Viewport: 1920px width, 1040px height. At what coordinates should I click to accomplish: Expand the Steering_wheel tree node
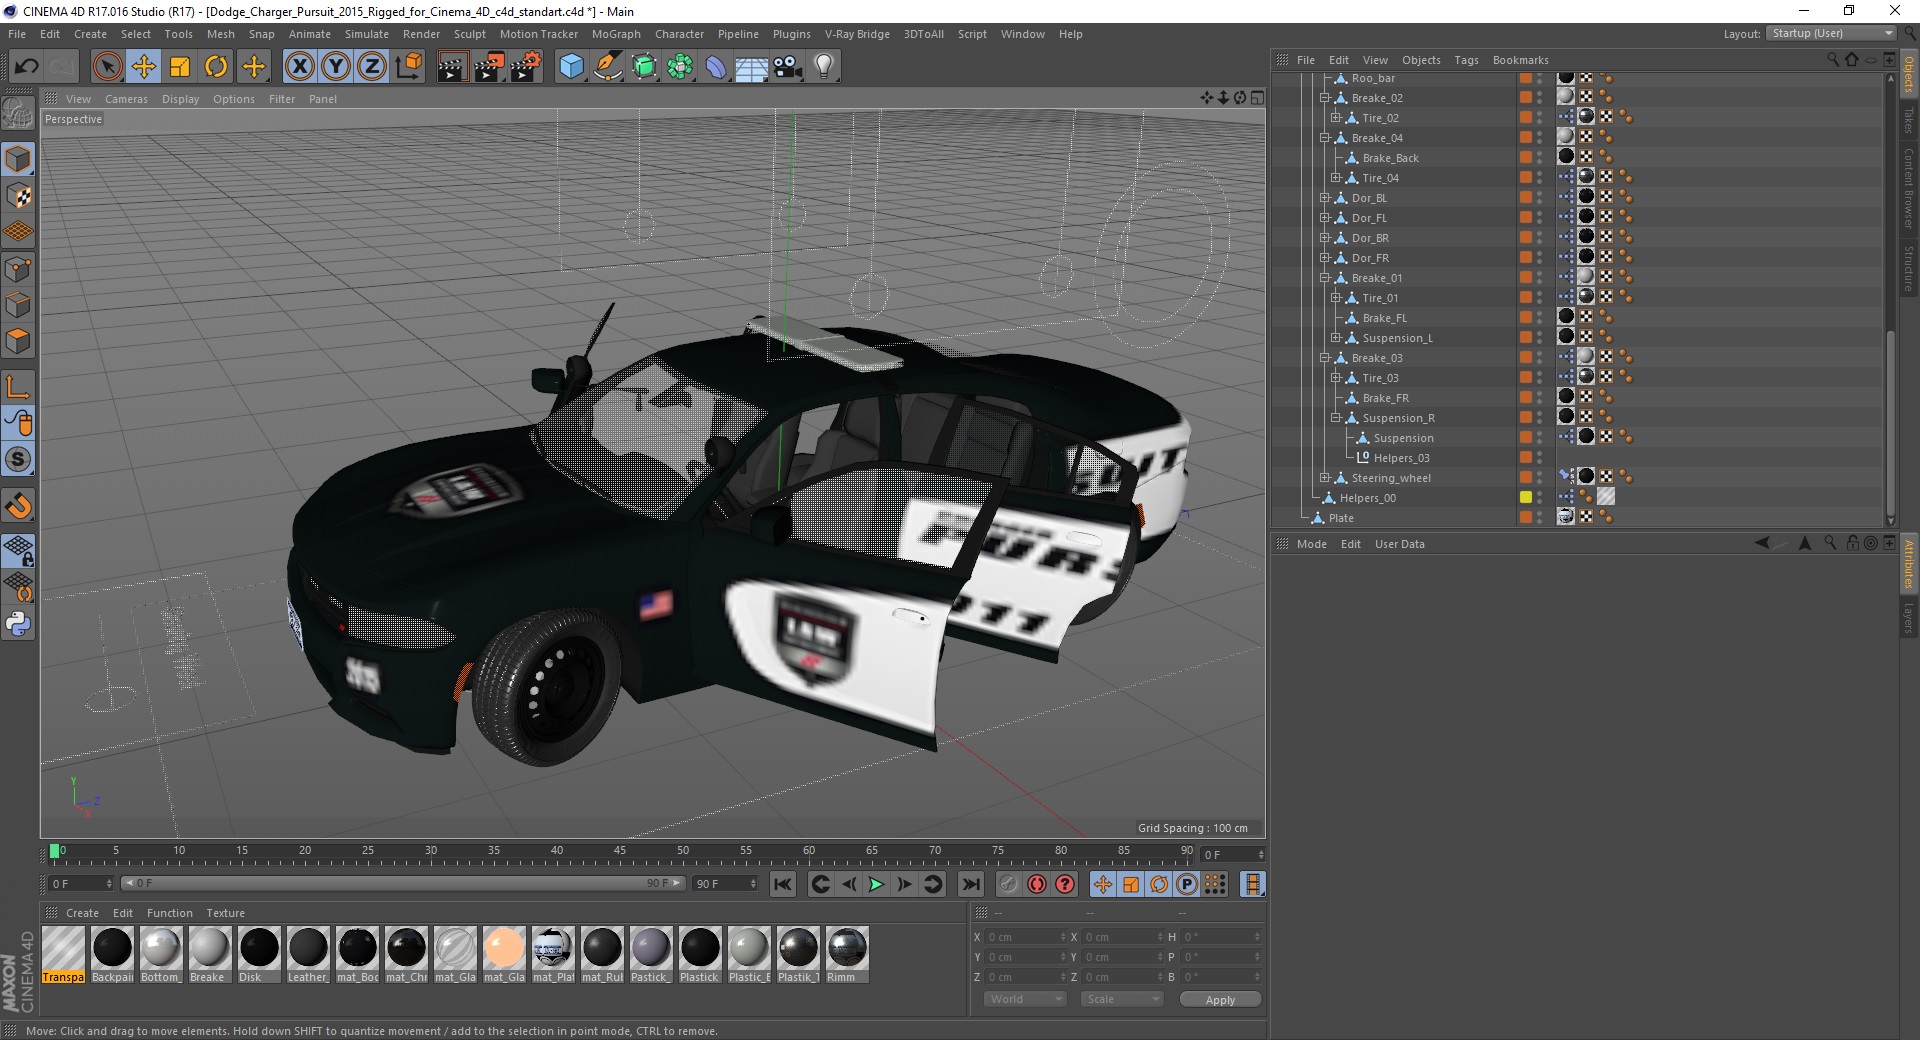pos(1325,478)
